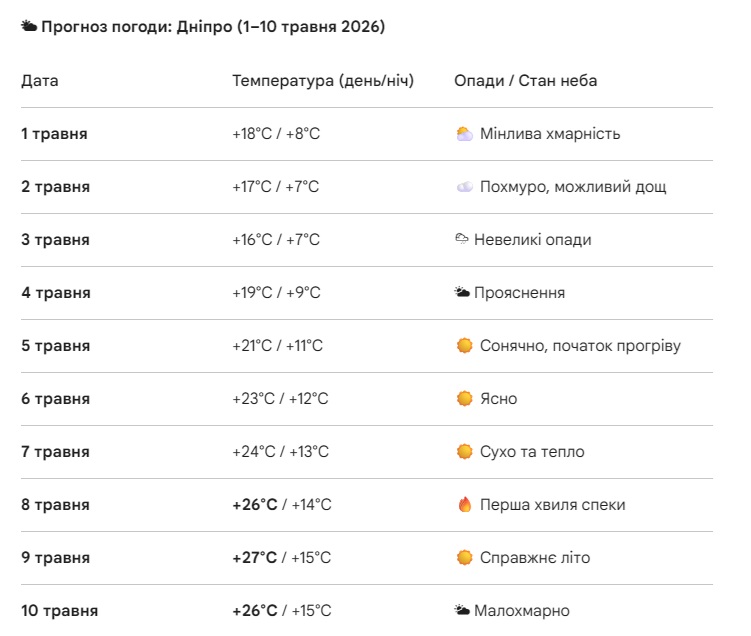Click the Дата column header
The height and width of the screenshot is (636, 751).
[x=40, y=81]
